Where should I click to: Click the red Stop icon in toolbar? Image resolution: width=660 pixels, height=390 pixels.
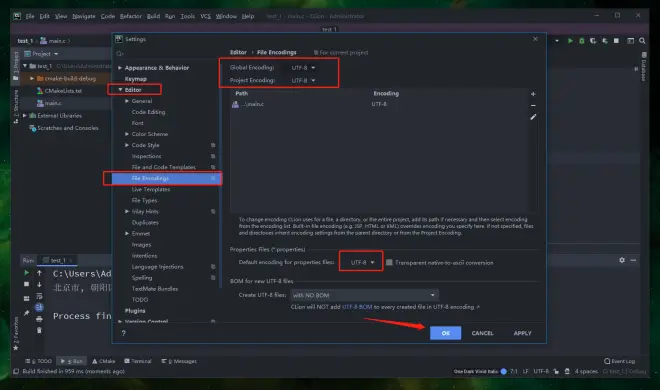pyautogui.click(x=616, y=41)
